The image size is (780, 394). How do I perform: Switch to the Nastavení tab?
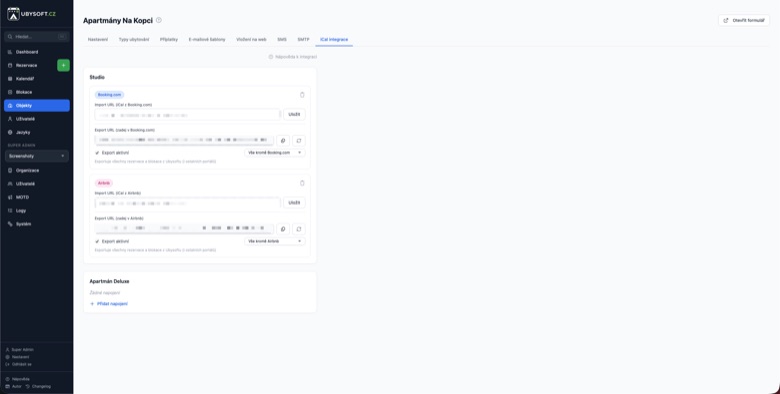pyautogui.click(x=98, y=39)
